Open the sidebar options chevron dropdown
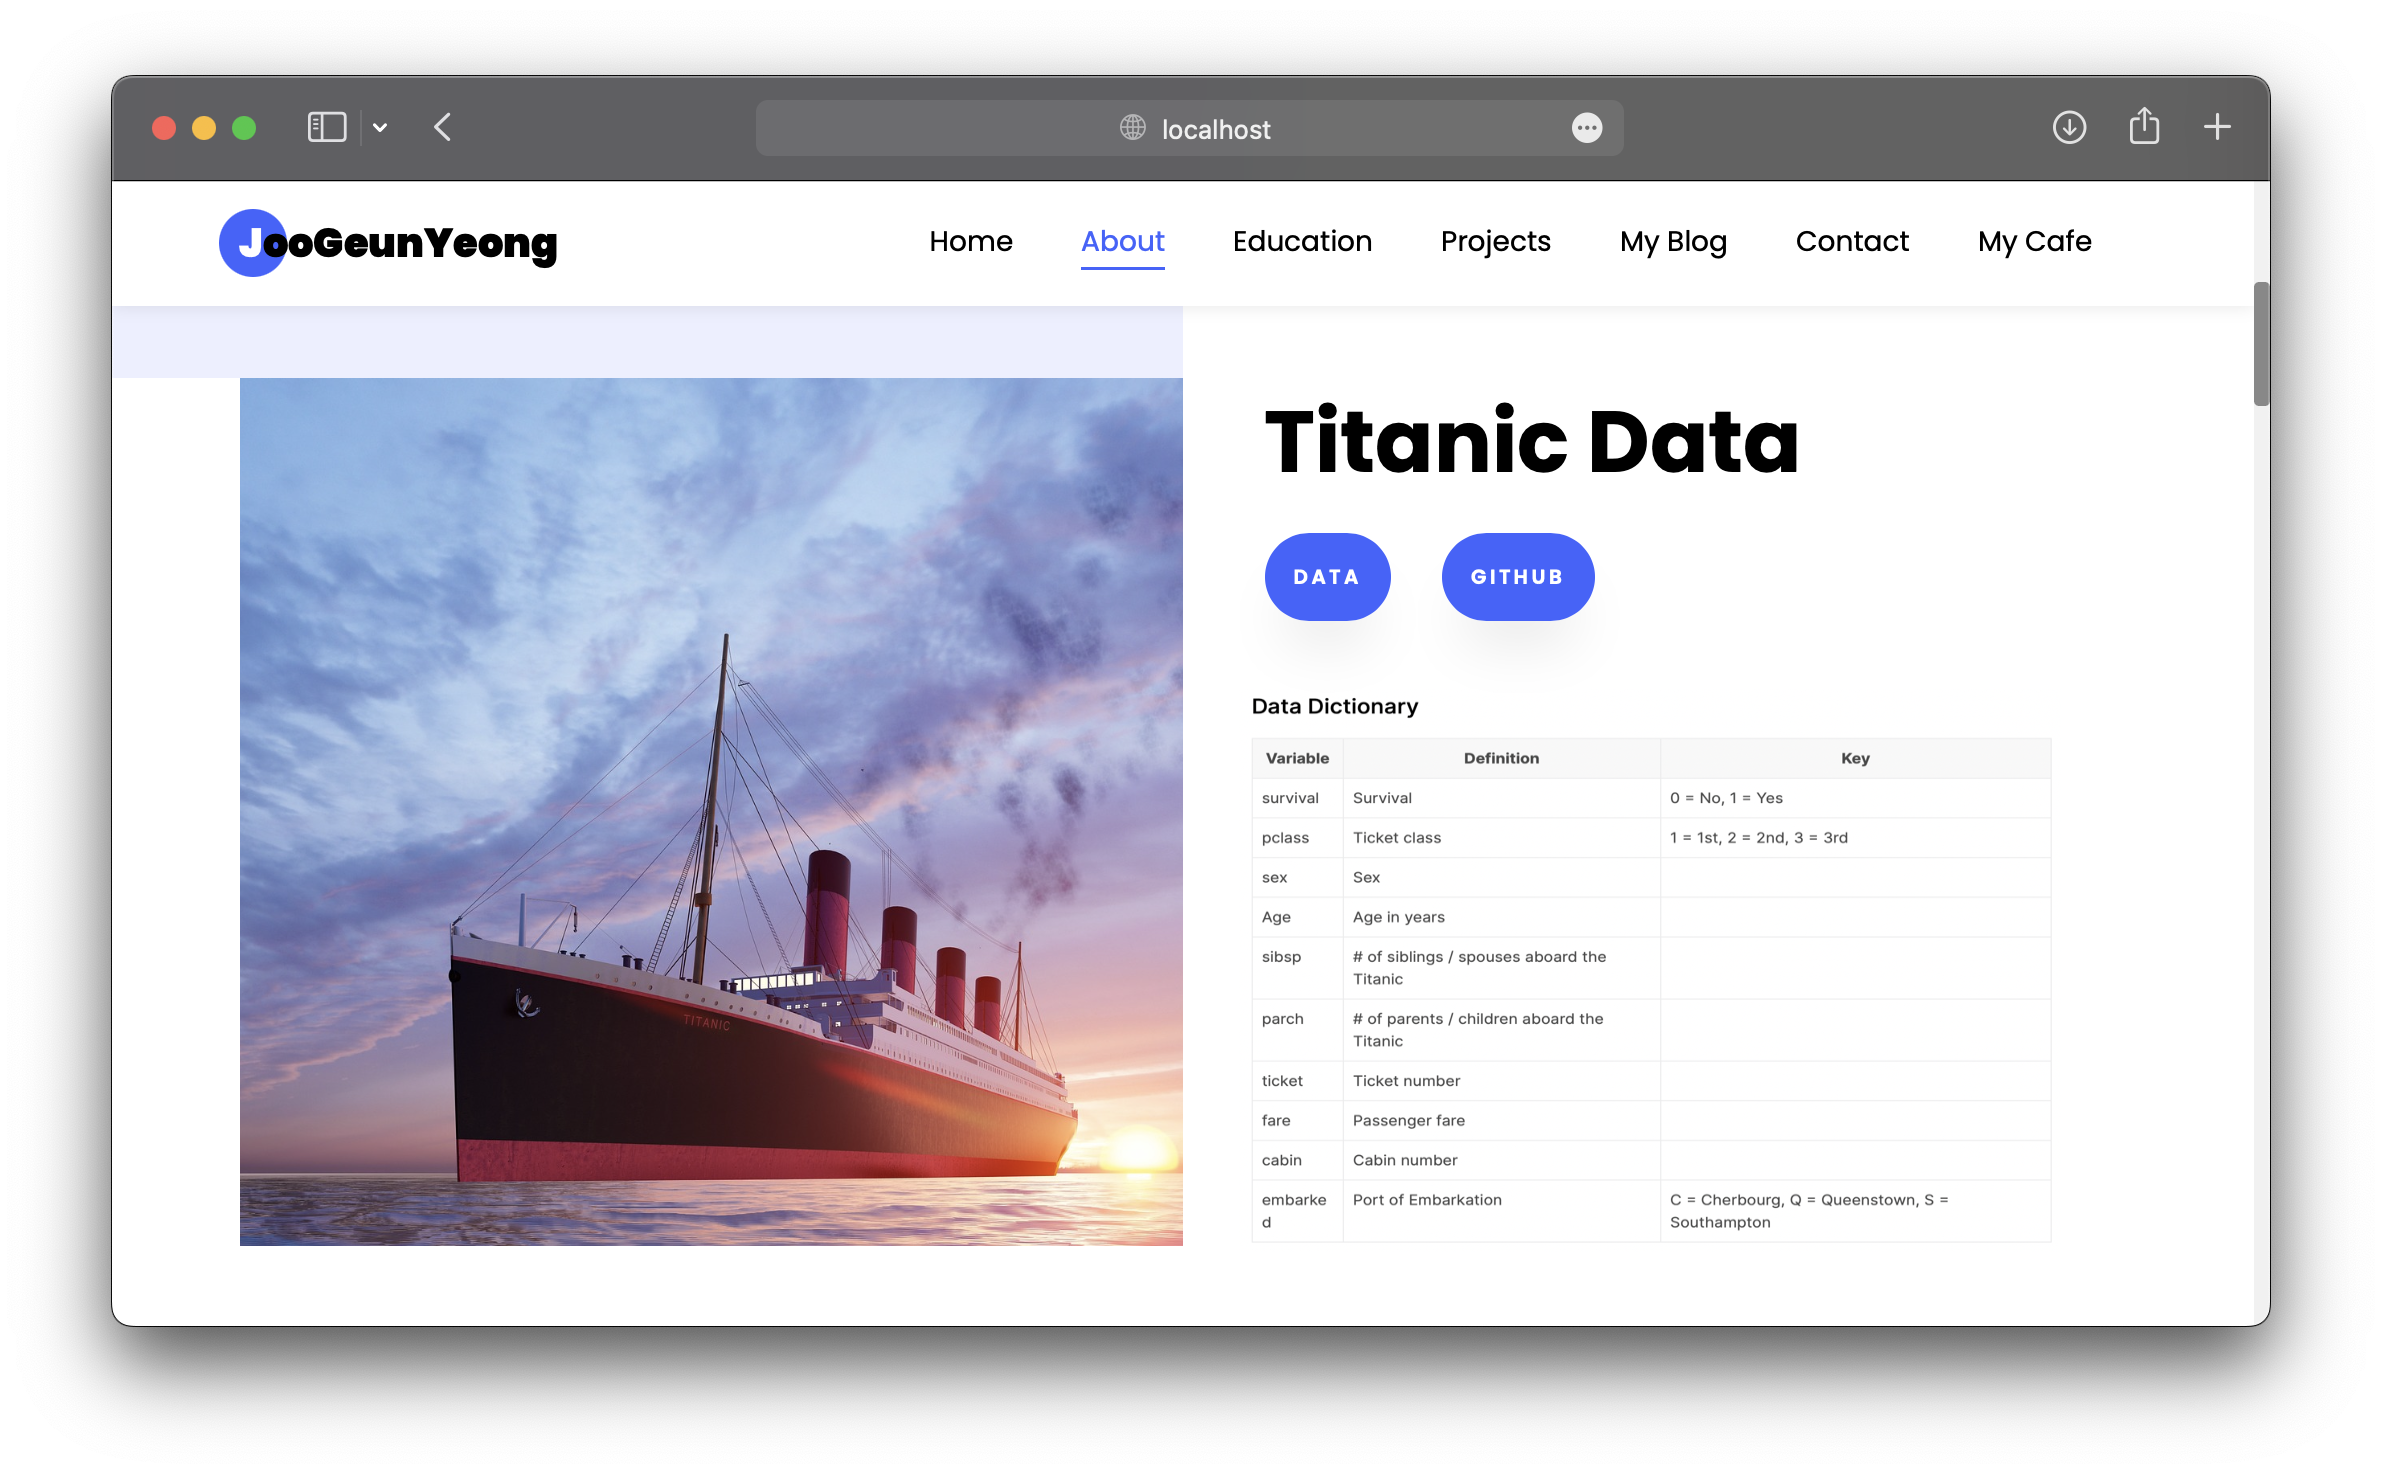The image size is (2382, 1474). (380, 128)
